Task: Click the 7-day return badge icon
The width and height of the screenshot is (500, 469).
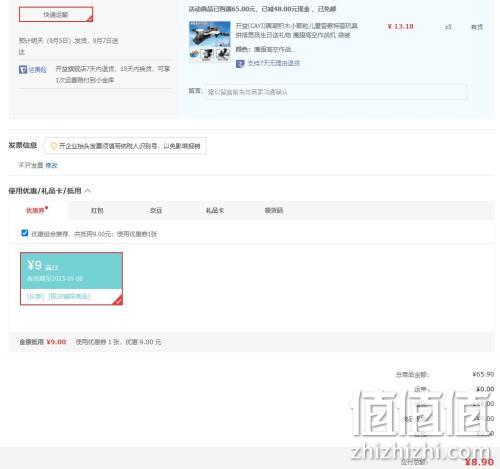Action: [240, 63]
